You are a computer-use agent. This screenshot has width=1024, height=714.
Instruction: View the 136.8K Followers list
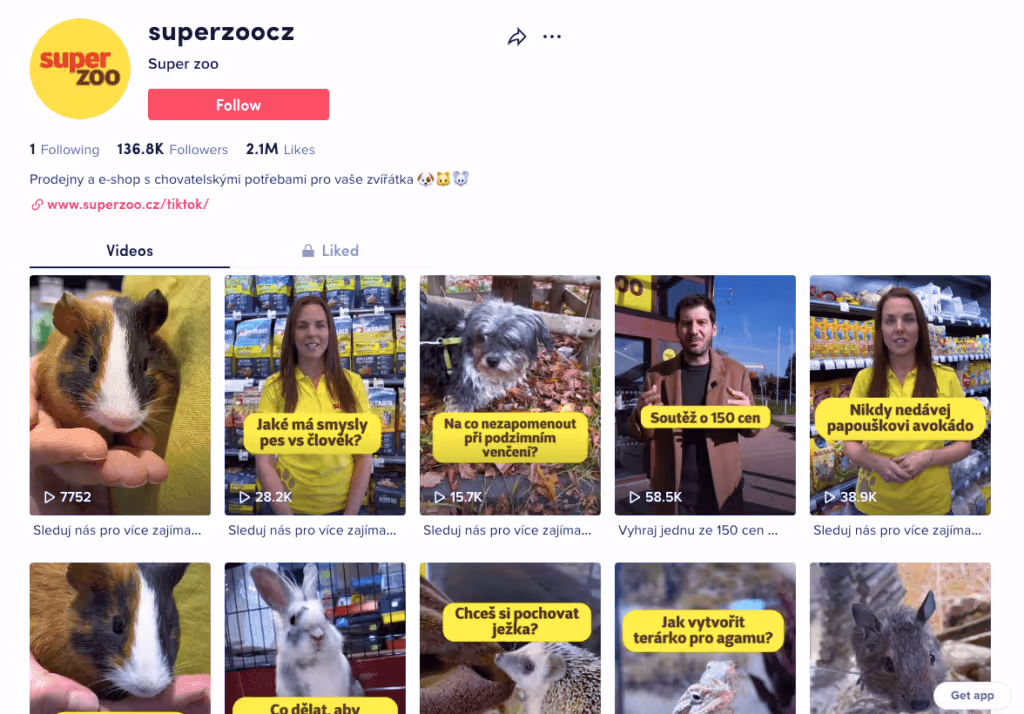coord(172,150)
